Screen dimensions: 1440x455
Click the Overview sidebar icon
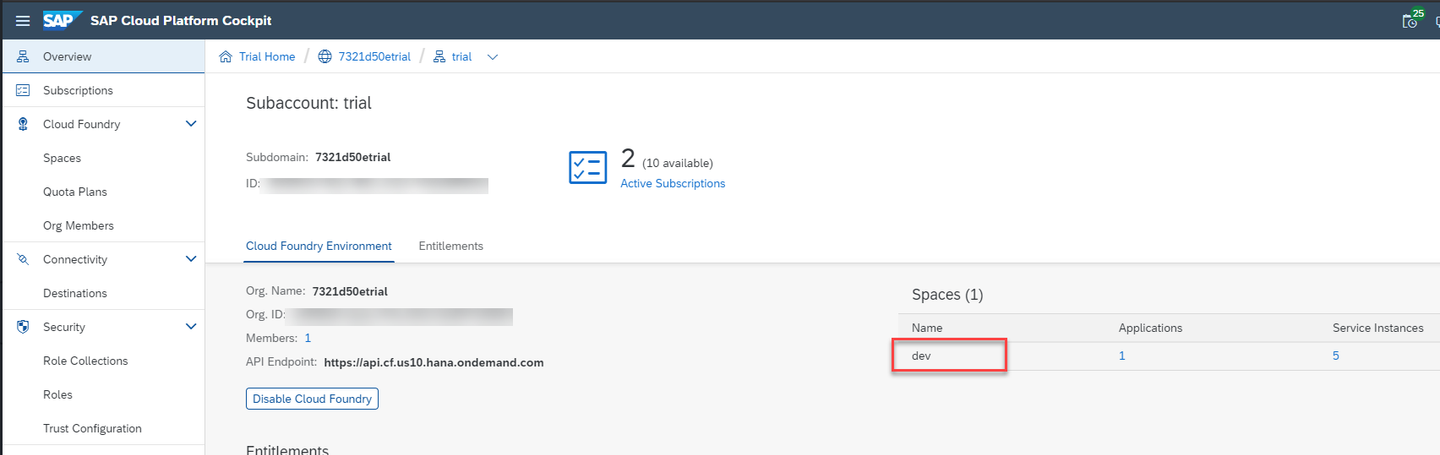click(23, 57)
